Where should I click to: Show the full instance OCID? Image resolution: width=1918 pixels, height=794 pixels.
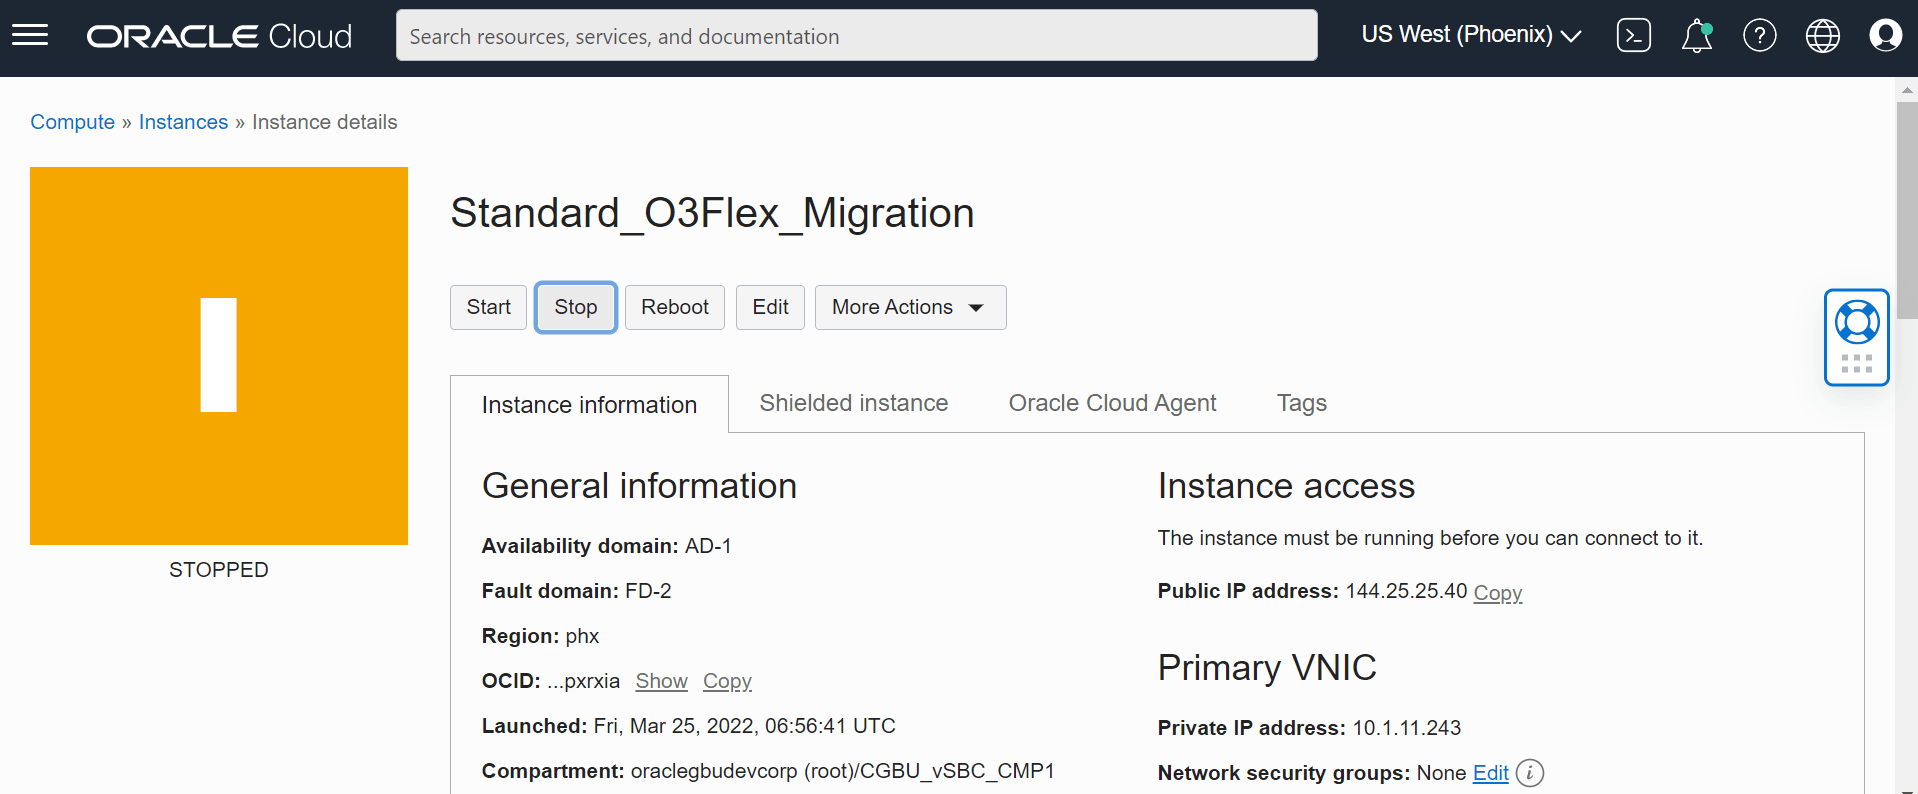coord(661,681)
